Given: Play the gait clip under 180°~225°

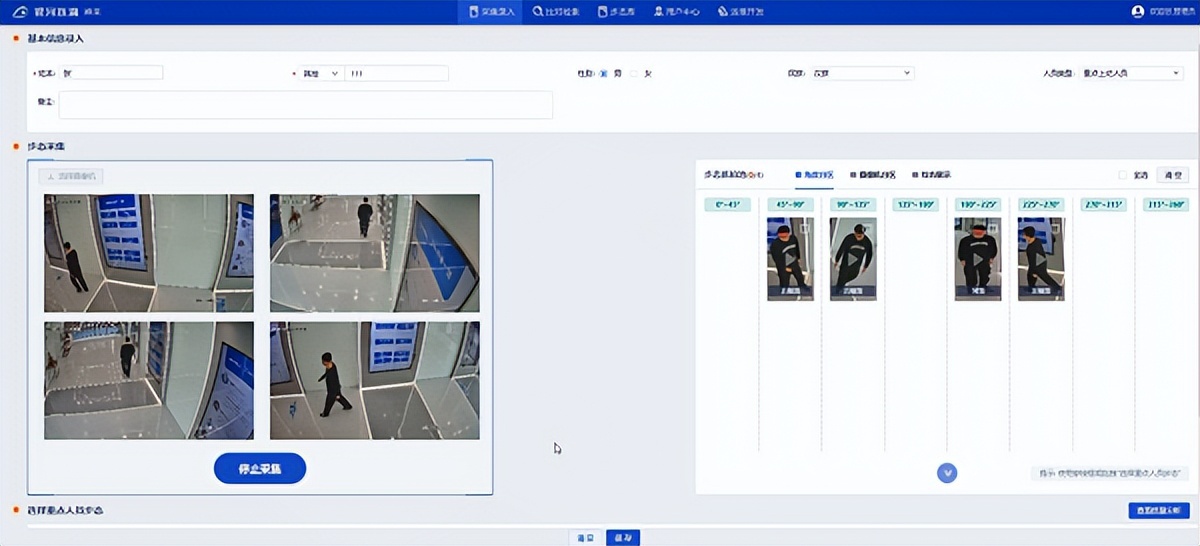Looking at the screenshot, I should 977,258.
